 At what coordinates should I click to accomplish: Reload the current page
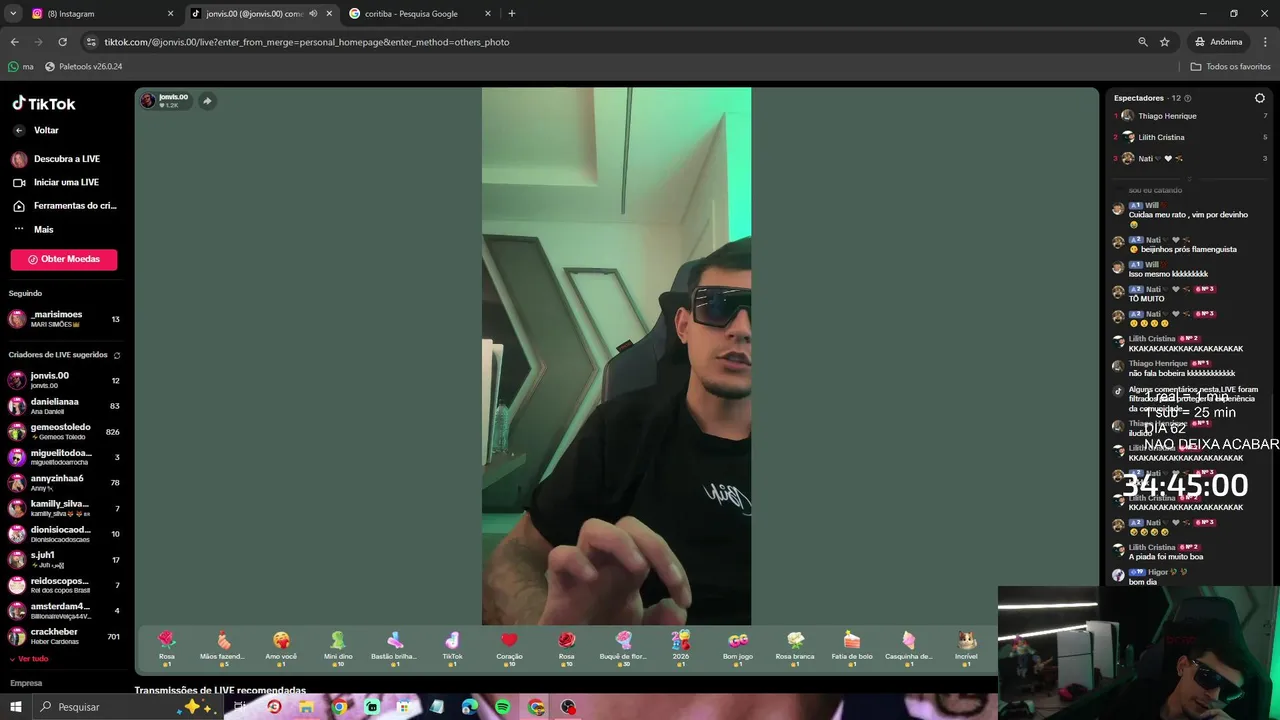pyautogui.click(x=62, y=42)
